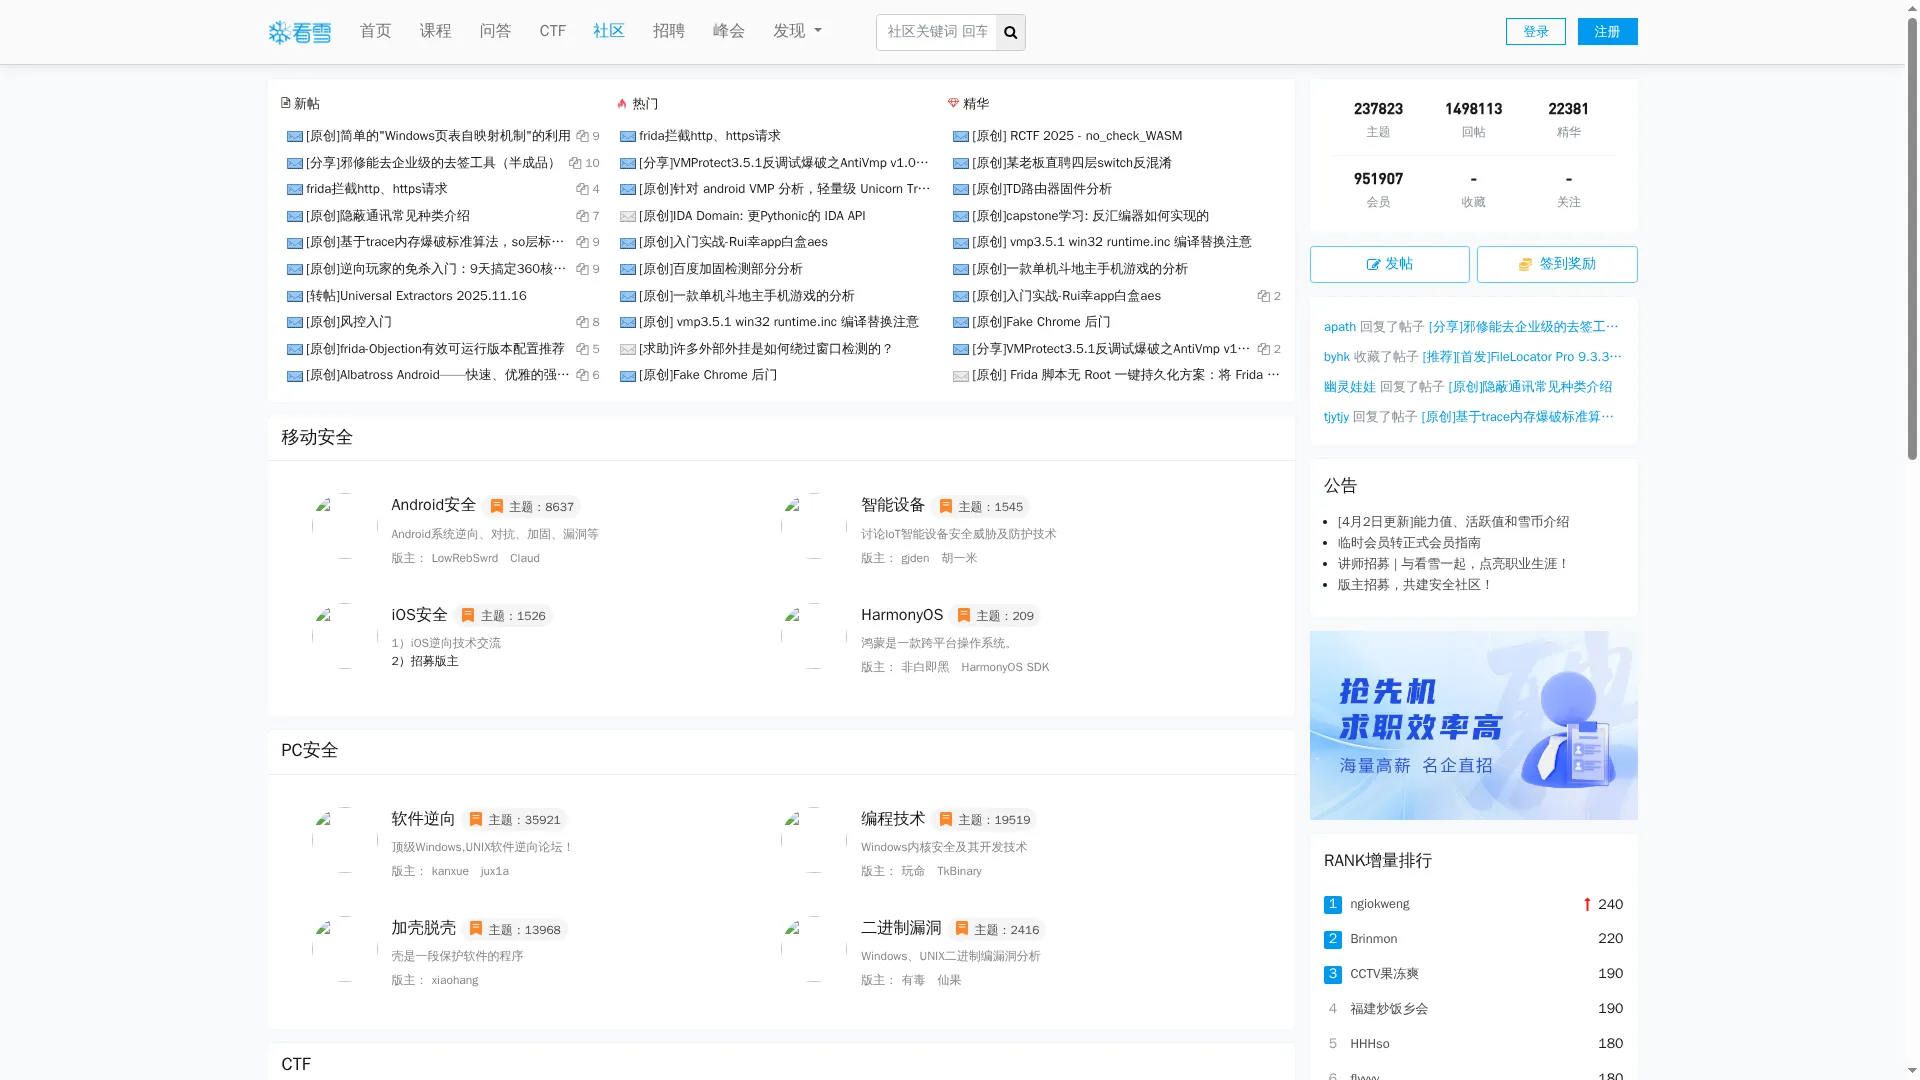Open the 讲师招募 announcement link
The width and height of the screenshot is (1920, 1080).
(x=1452, y=564)
